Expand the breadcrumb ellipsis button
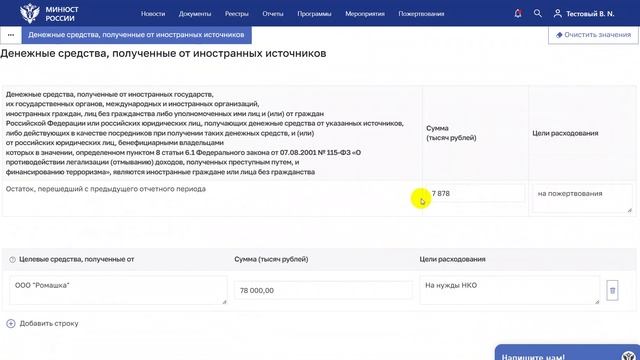Viewport: 640px width, 360px height. point(11,35)
